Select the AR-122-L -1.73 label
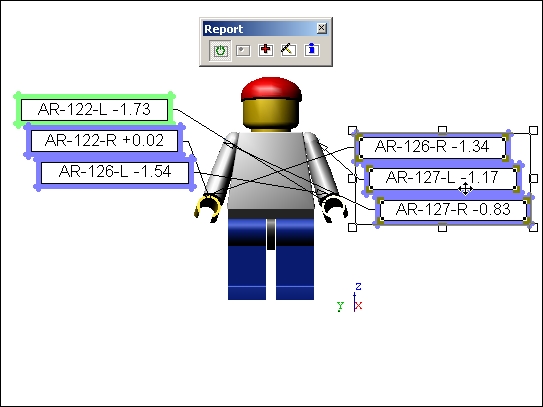The width and height of the screenshot is (543, 407). (95, 110)
